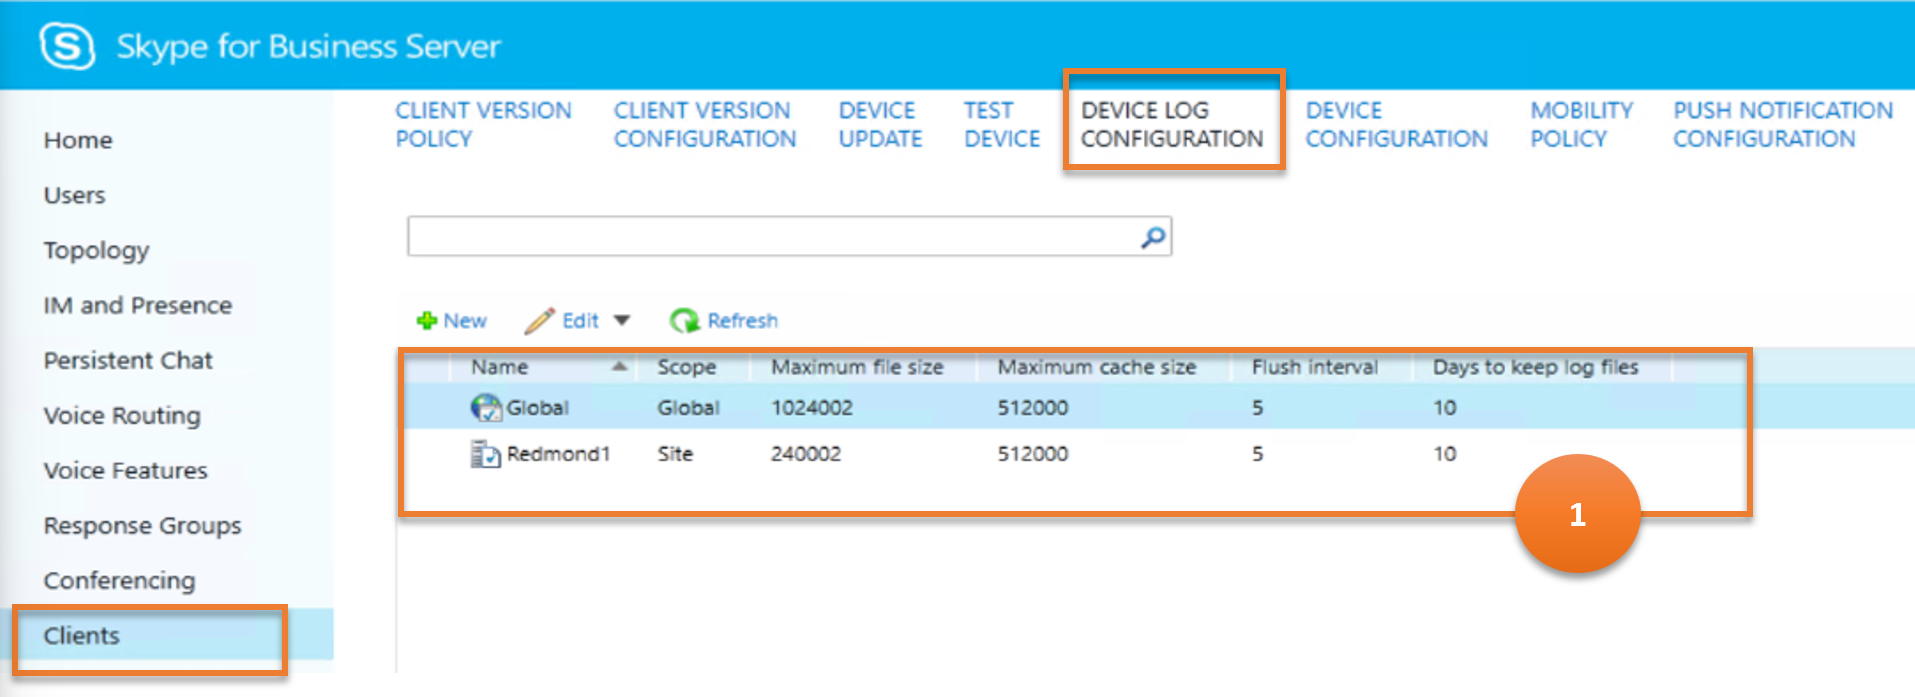Open the Edit dropdown arrow
The height and width of the screenshot is (697, 1915).
coord(622,321)
